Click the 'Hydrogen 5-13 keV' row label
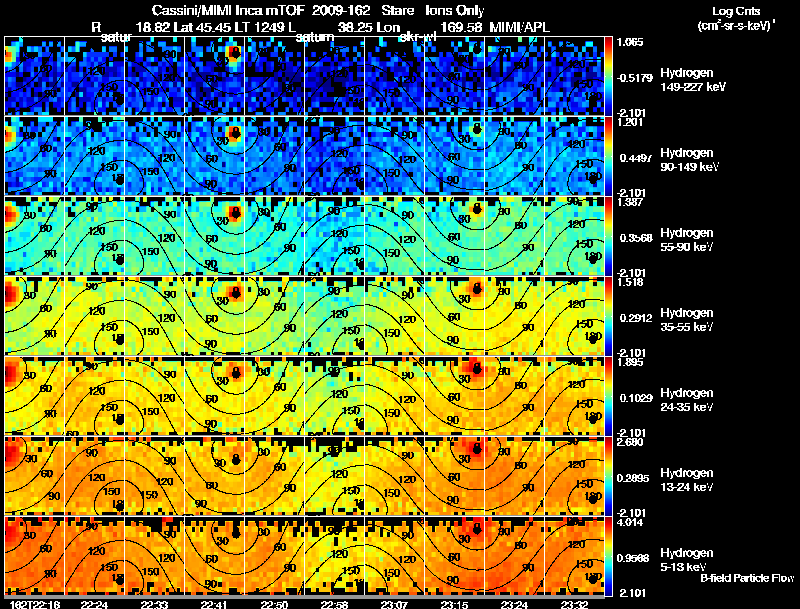Viewport: 800px width, 609px height. (687, 560)
